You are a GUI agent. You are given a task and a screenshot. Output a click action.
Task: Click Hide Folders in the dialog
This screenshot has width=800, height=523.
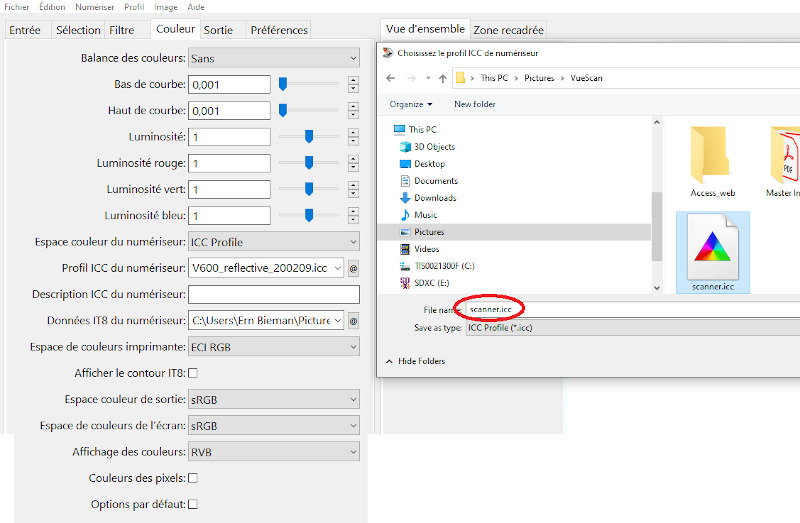pyautogui.click(x=421, y=361)
